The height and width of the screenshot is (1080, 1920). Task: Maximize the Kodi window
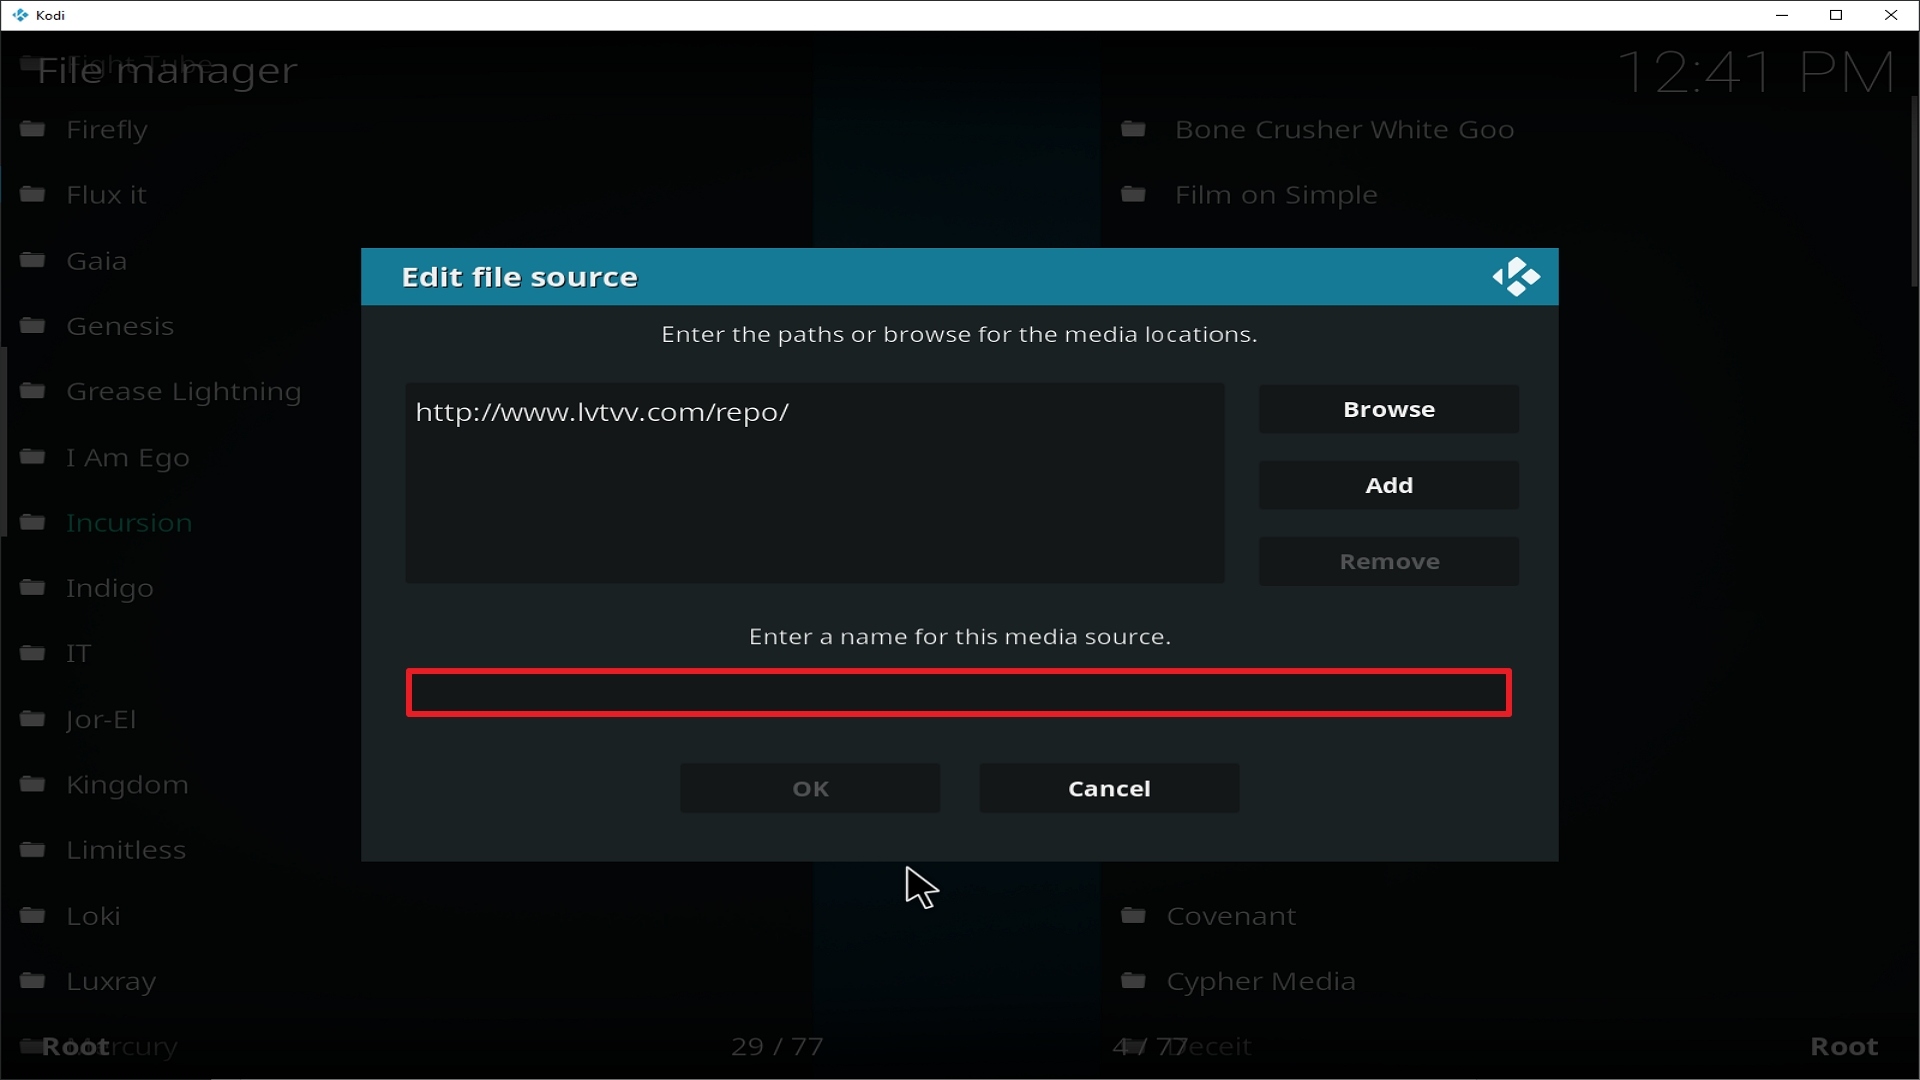coord(1836,15)
